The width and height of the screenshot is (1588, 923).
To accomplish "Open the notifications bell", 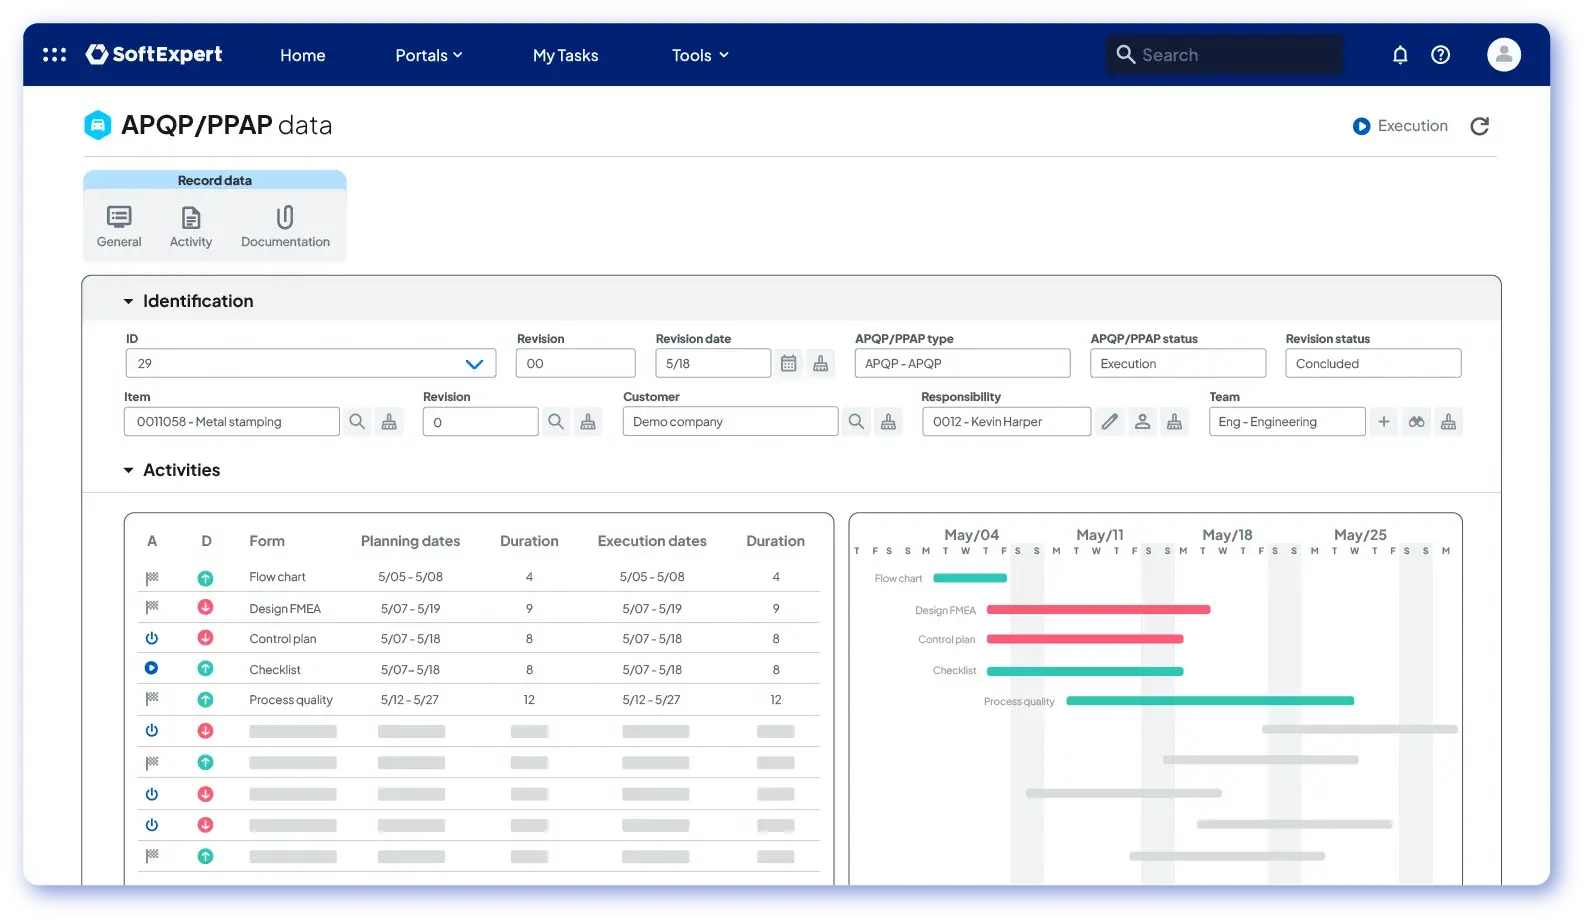I will [x=1400, y=55].
